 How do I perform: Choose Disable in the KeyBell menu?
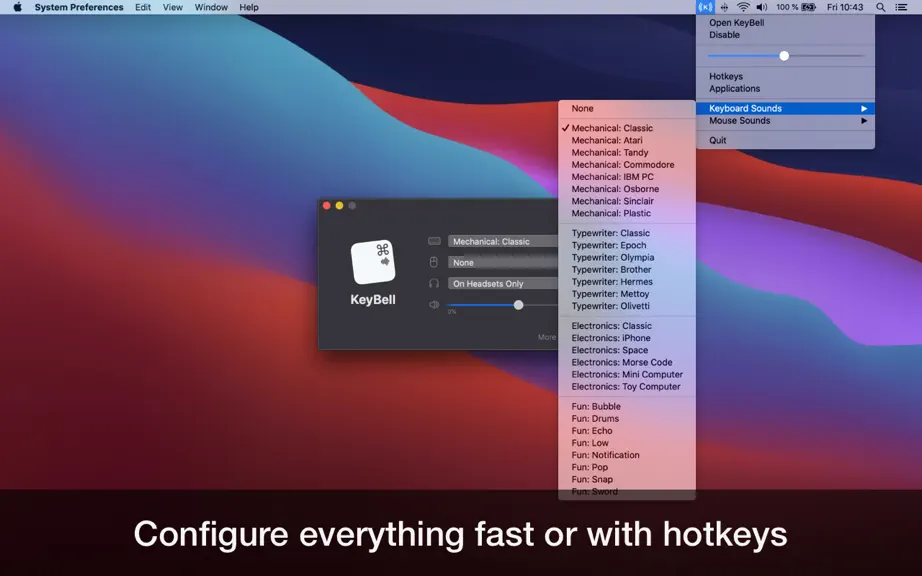(x=724, y=35)
